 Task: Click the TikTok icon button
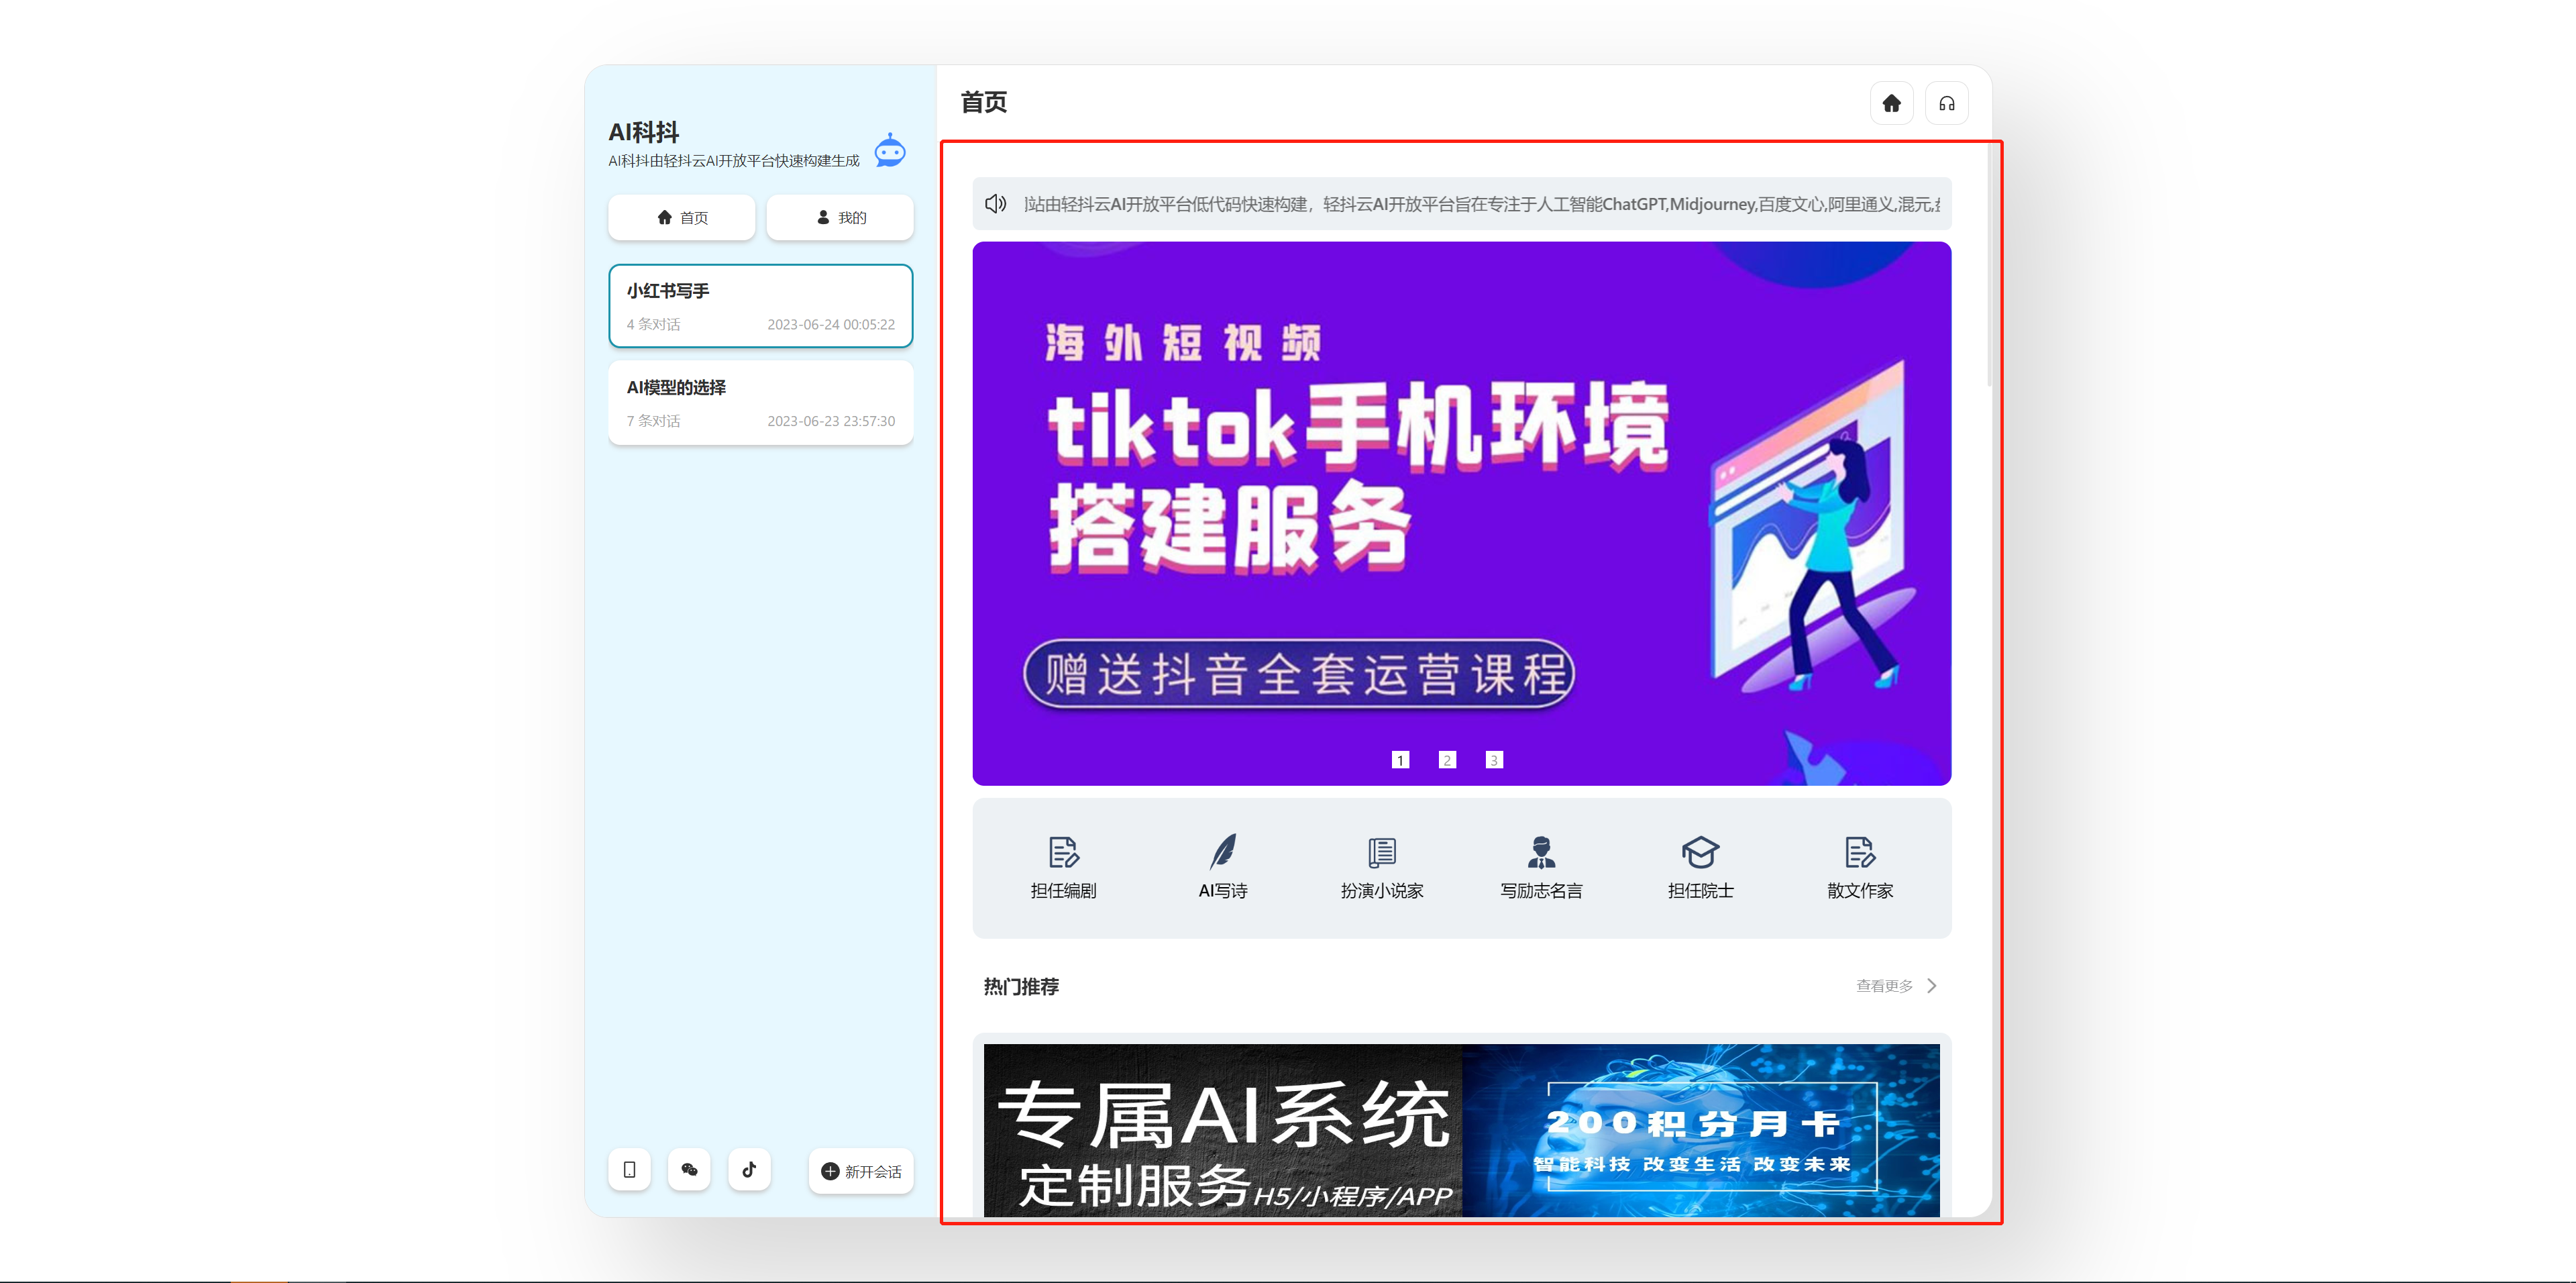tap(749, 1169)
